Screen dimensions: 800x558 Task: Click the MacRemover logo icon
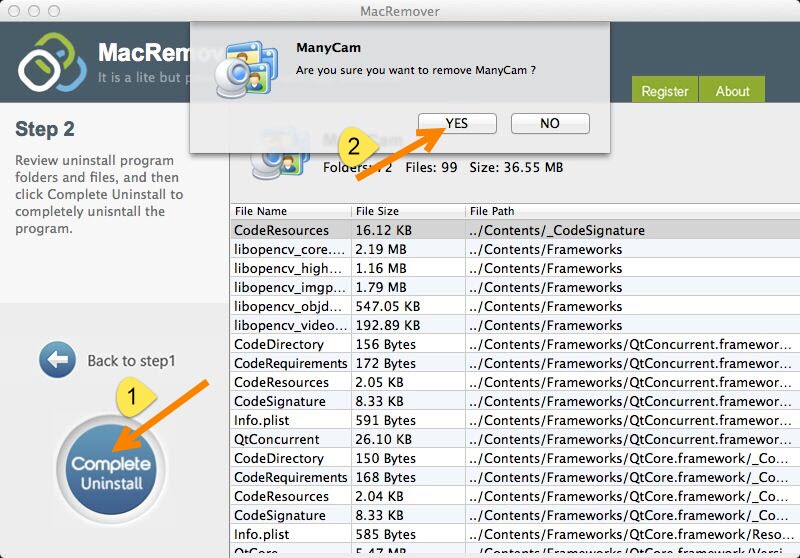52,62
